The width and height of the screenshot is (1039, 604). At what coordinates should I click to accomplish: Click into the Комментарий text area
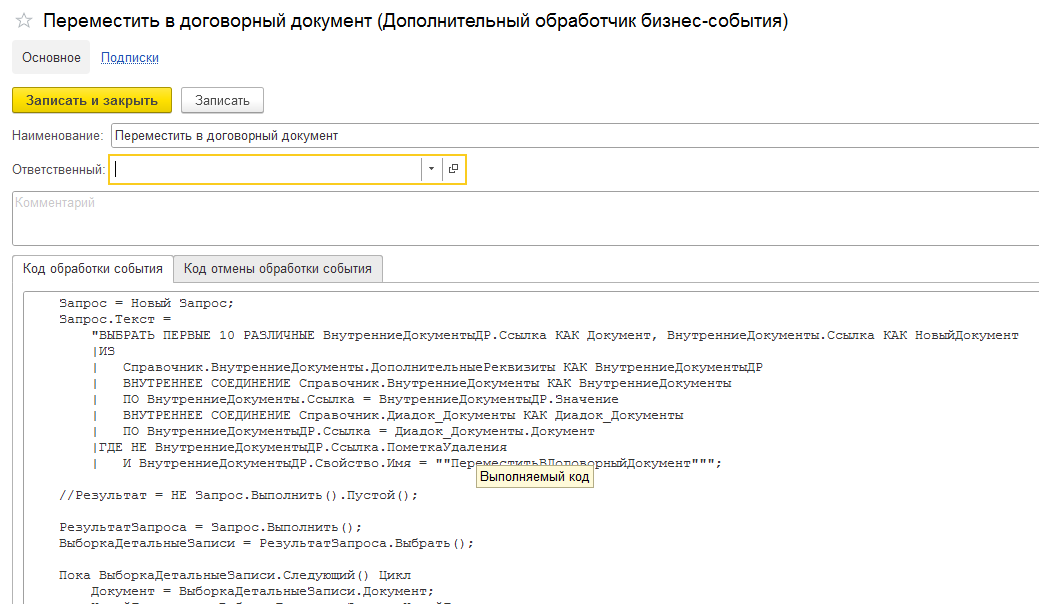point(525,219)
